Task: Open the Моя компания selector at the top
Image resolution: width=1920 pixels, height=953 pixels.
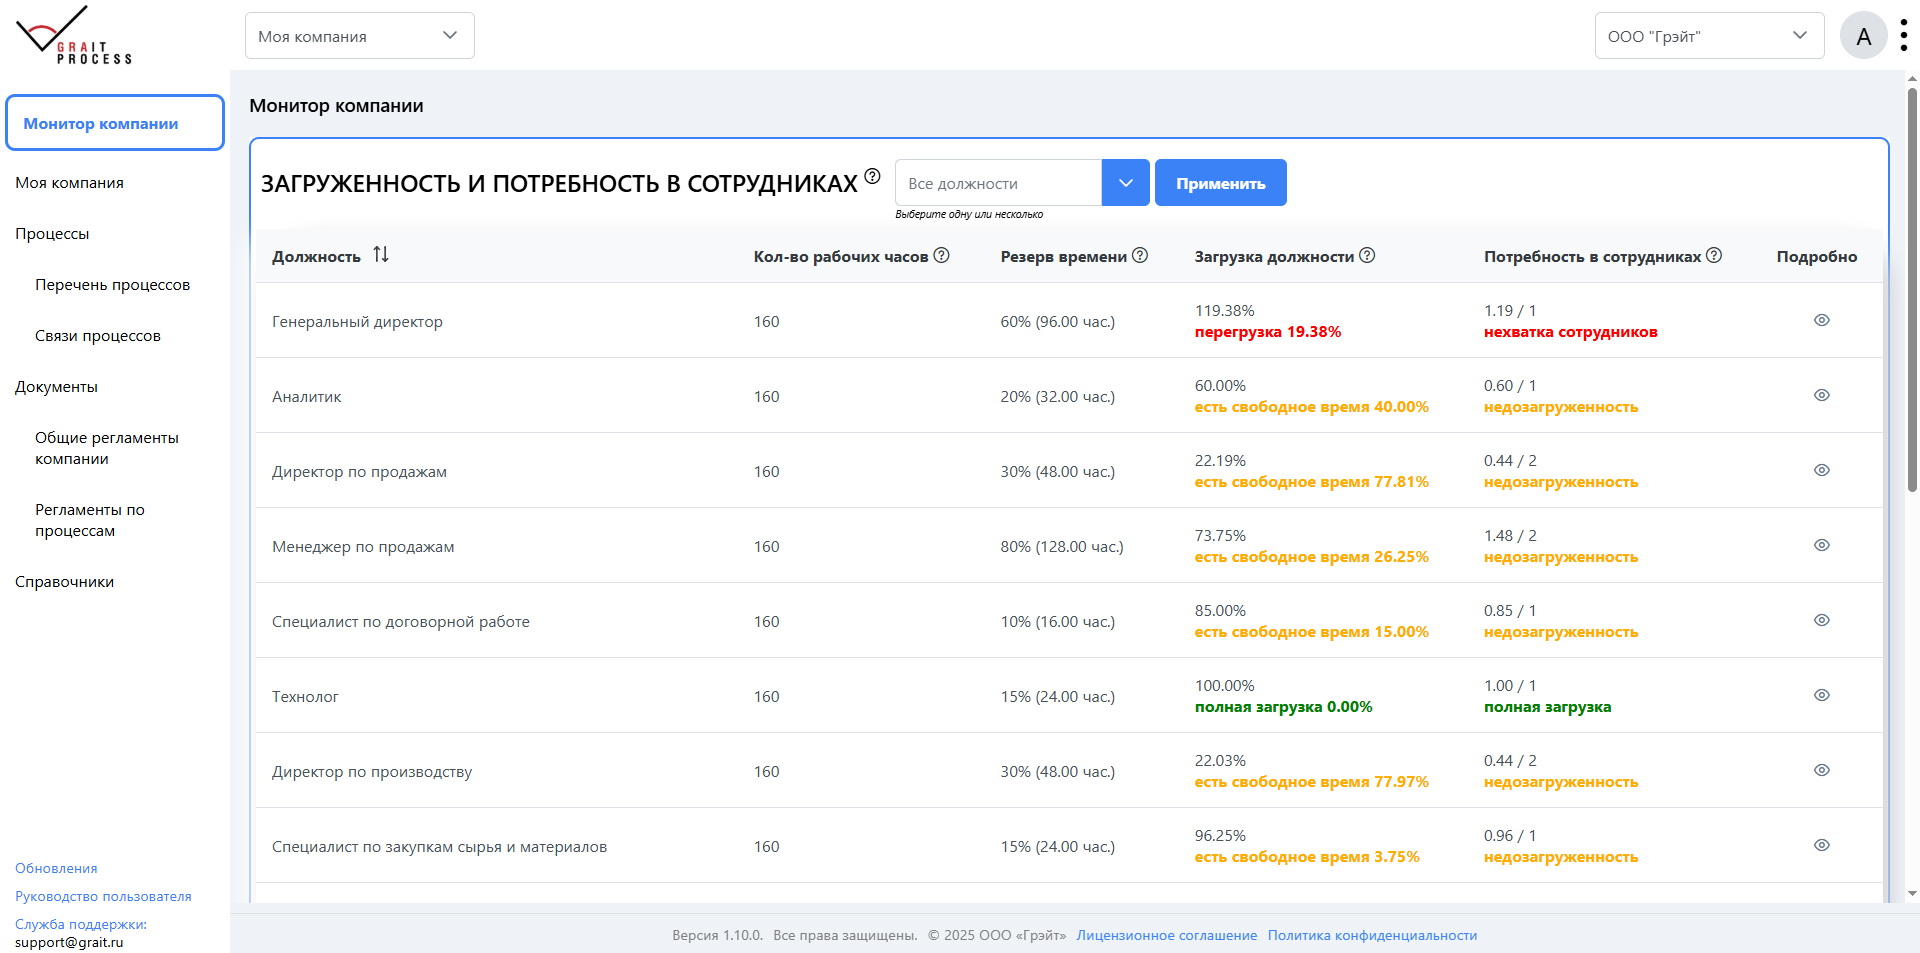Action: coord(359,34)
